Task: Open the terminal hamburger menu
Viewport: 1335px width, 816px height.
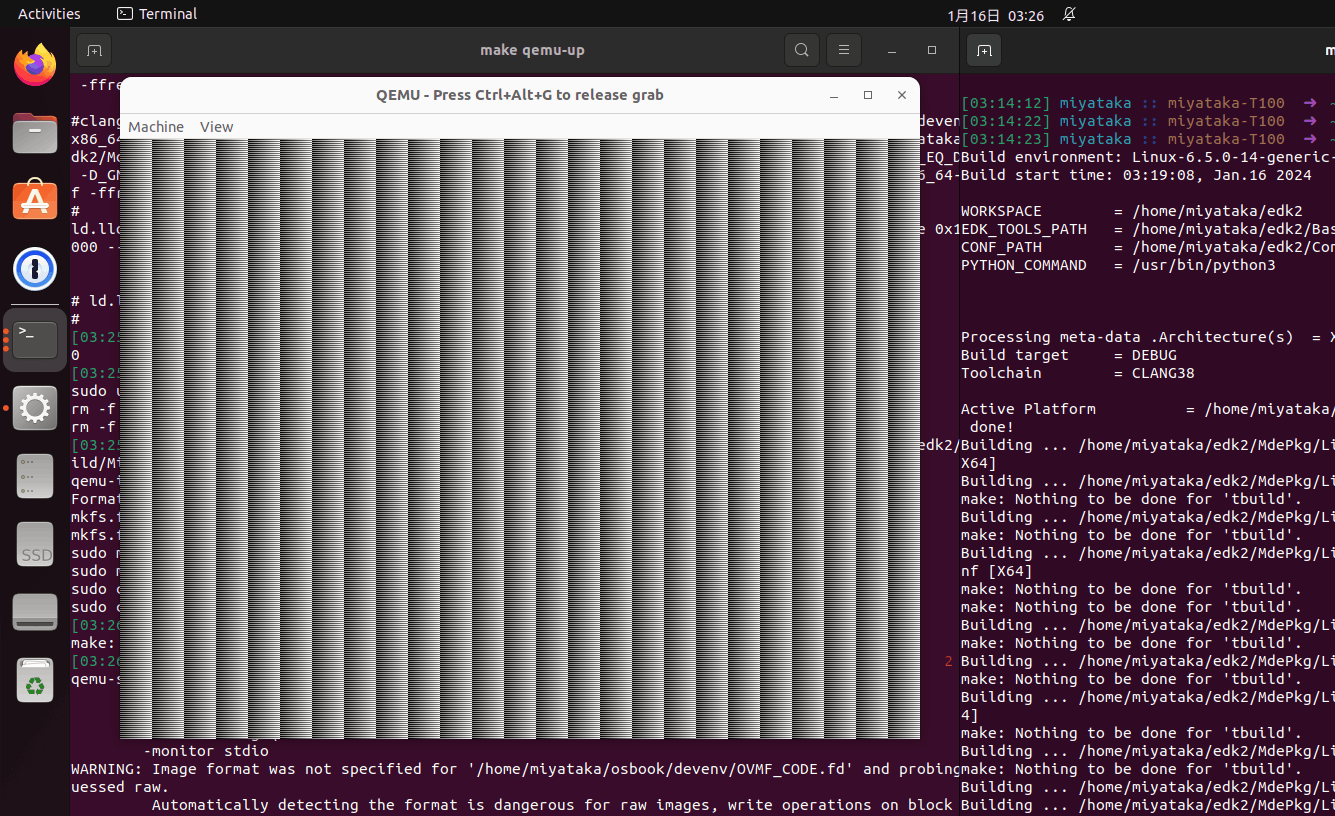Action: point(844,50)
